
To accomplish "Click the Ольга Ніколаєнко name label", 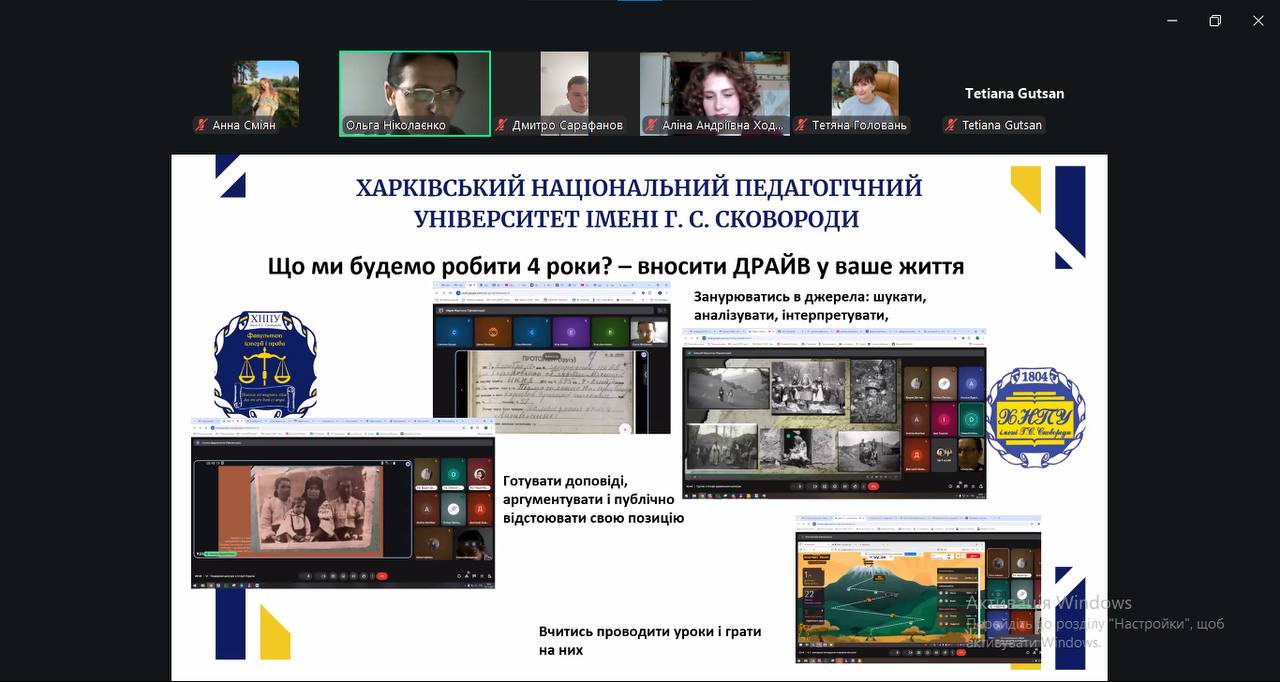I will [396, 126].
